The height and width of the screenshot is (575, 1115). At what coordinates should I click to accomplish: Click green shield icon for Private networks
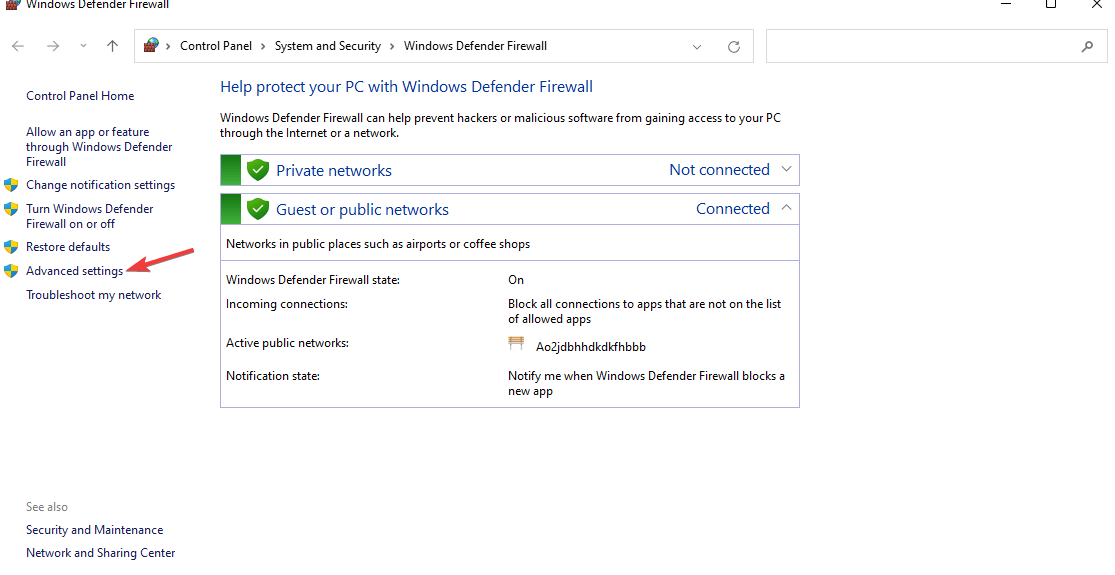(x=257, y=171)
